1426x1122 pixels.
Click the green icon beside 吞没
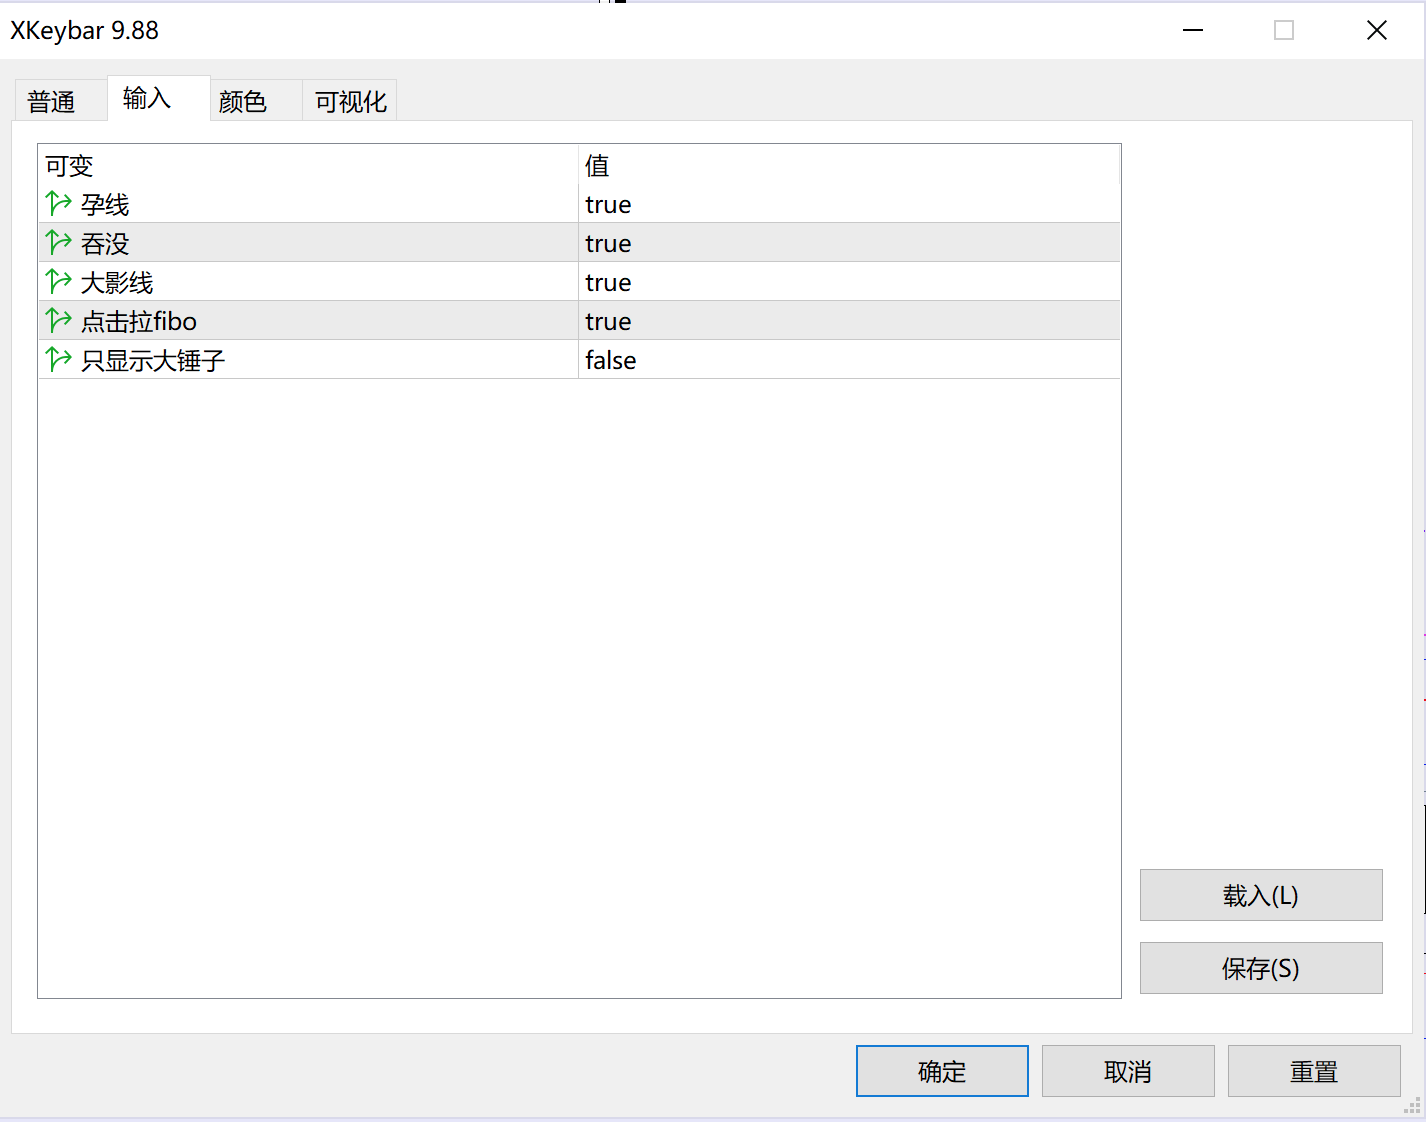coord(59,243)
